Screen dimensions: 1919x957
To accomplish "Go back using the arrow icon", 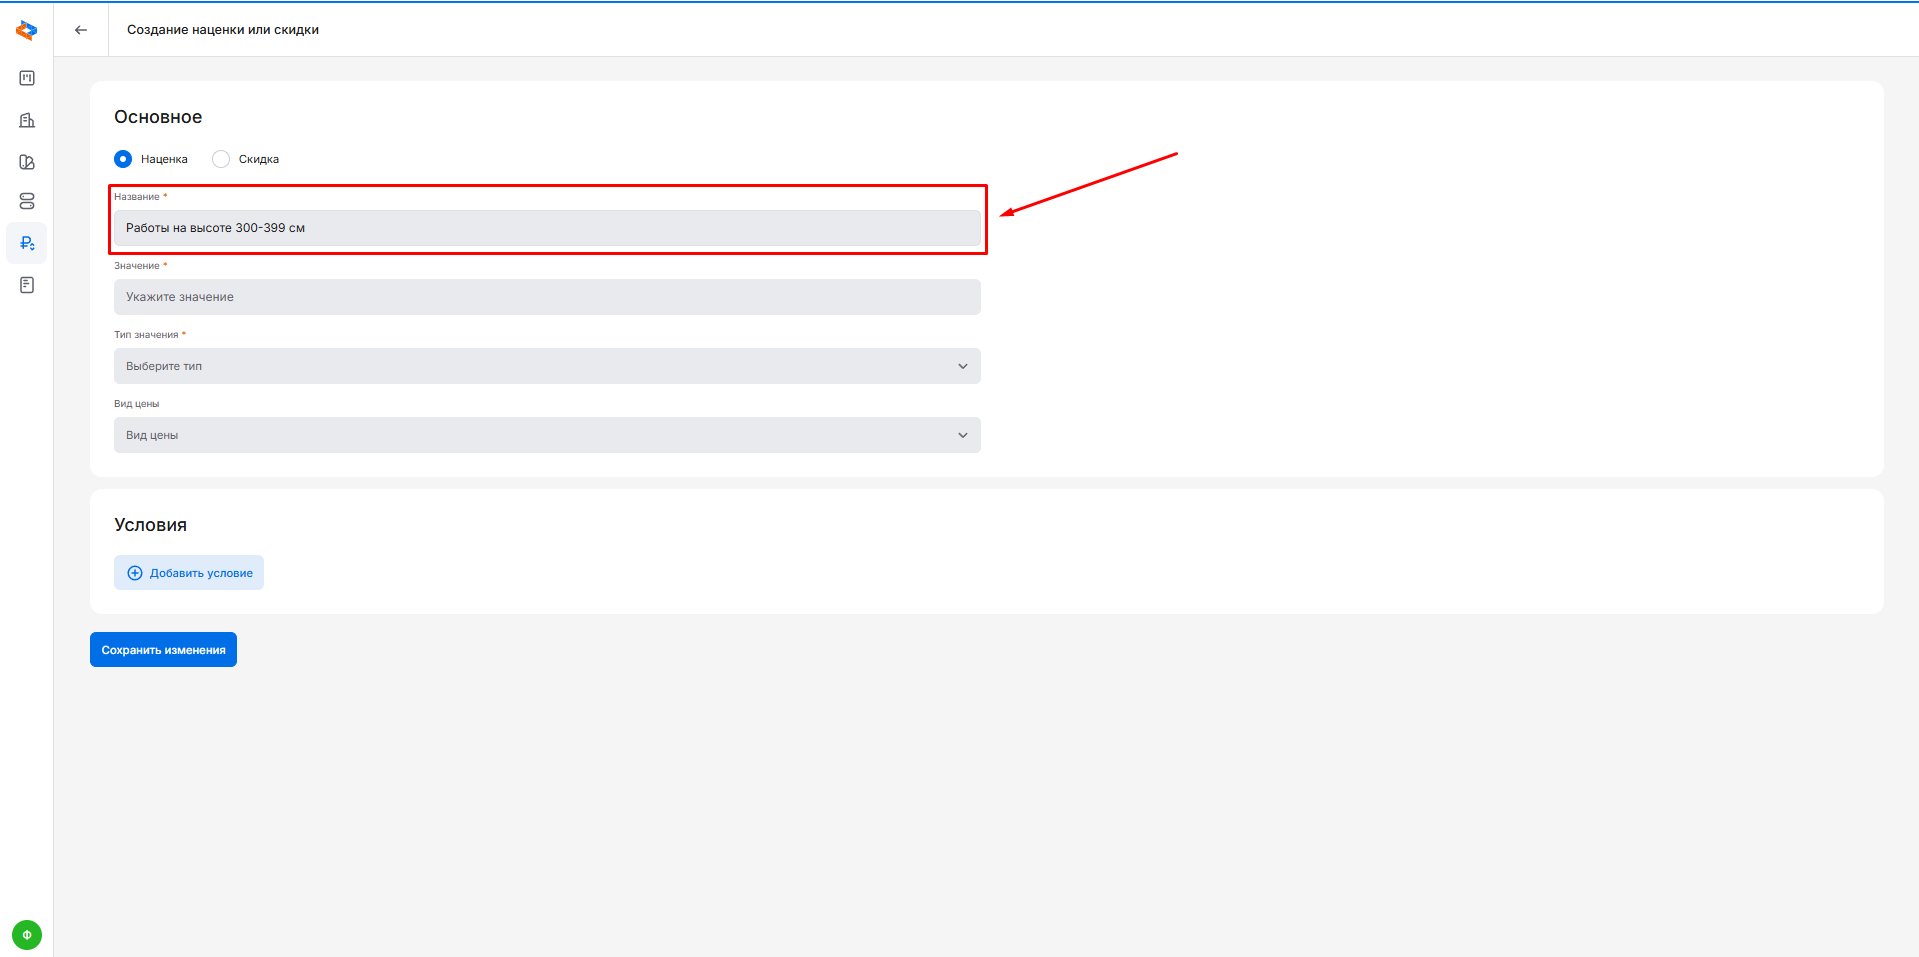I will 81,30.
